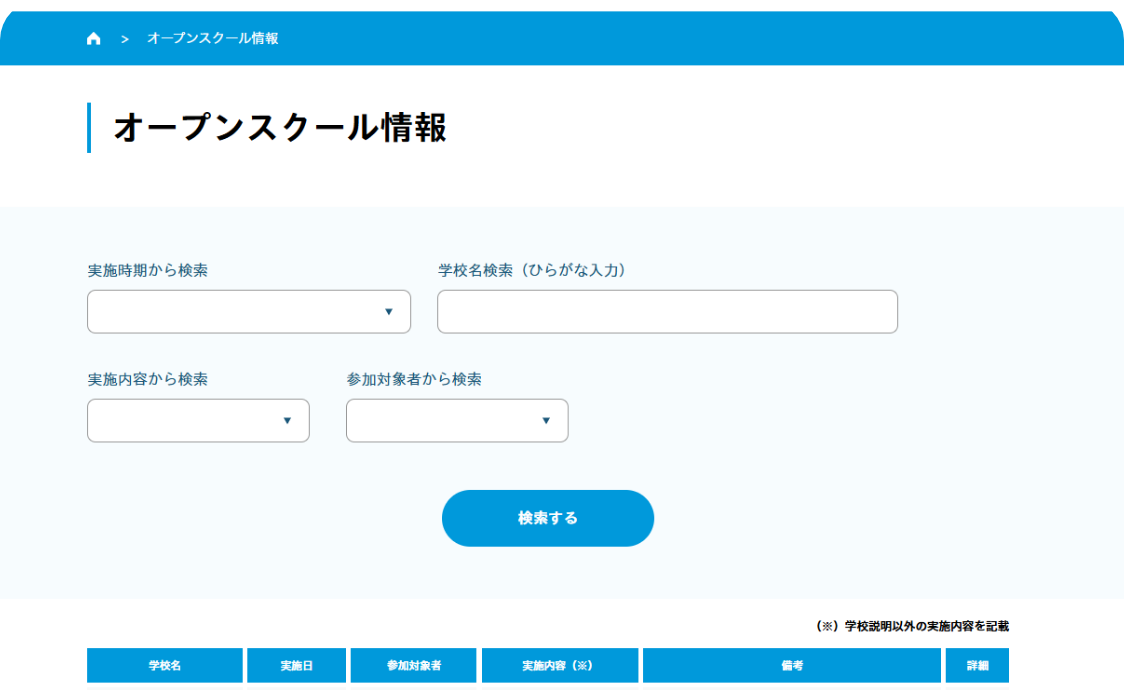
Task: Click the 実施日 column header
Action: click(297, 665)
